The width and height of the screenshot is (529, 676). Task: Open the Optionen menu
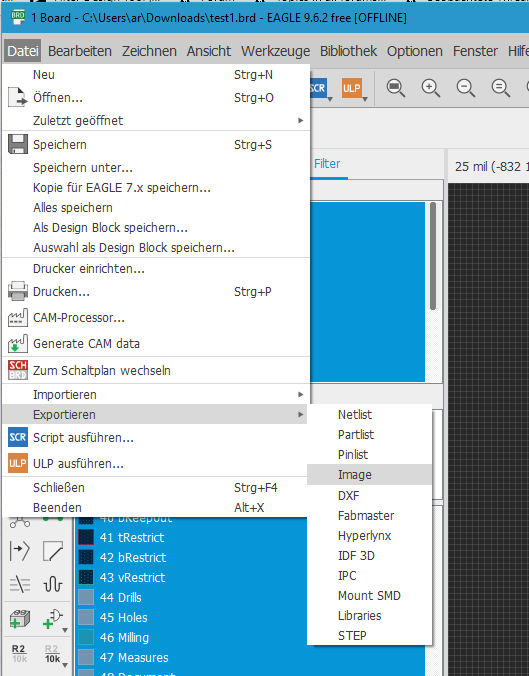pos(415,51)
